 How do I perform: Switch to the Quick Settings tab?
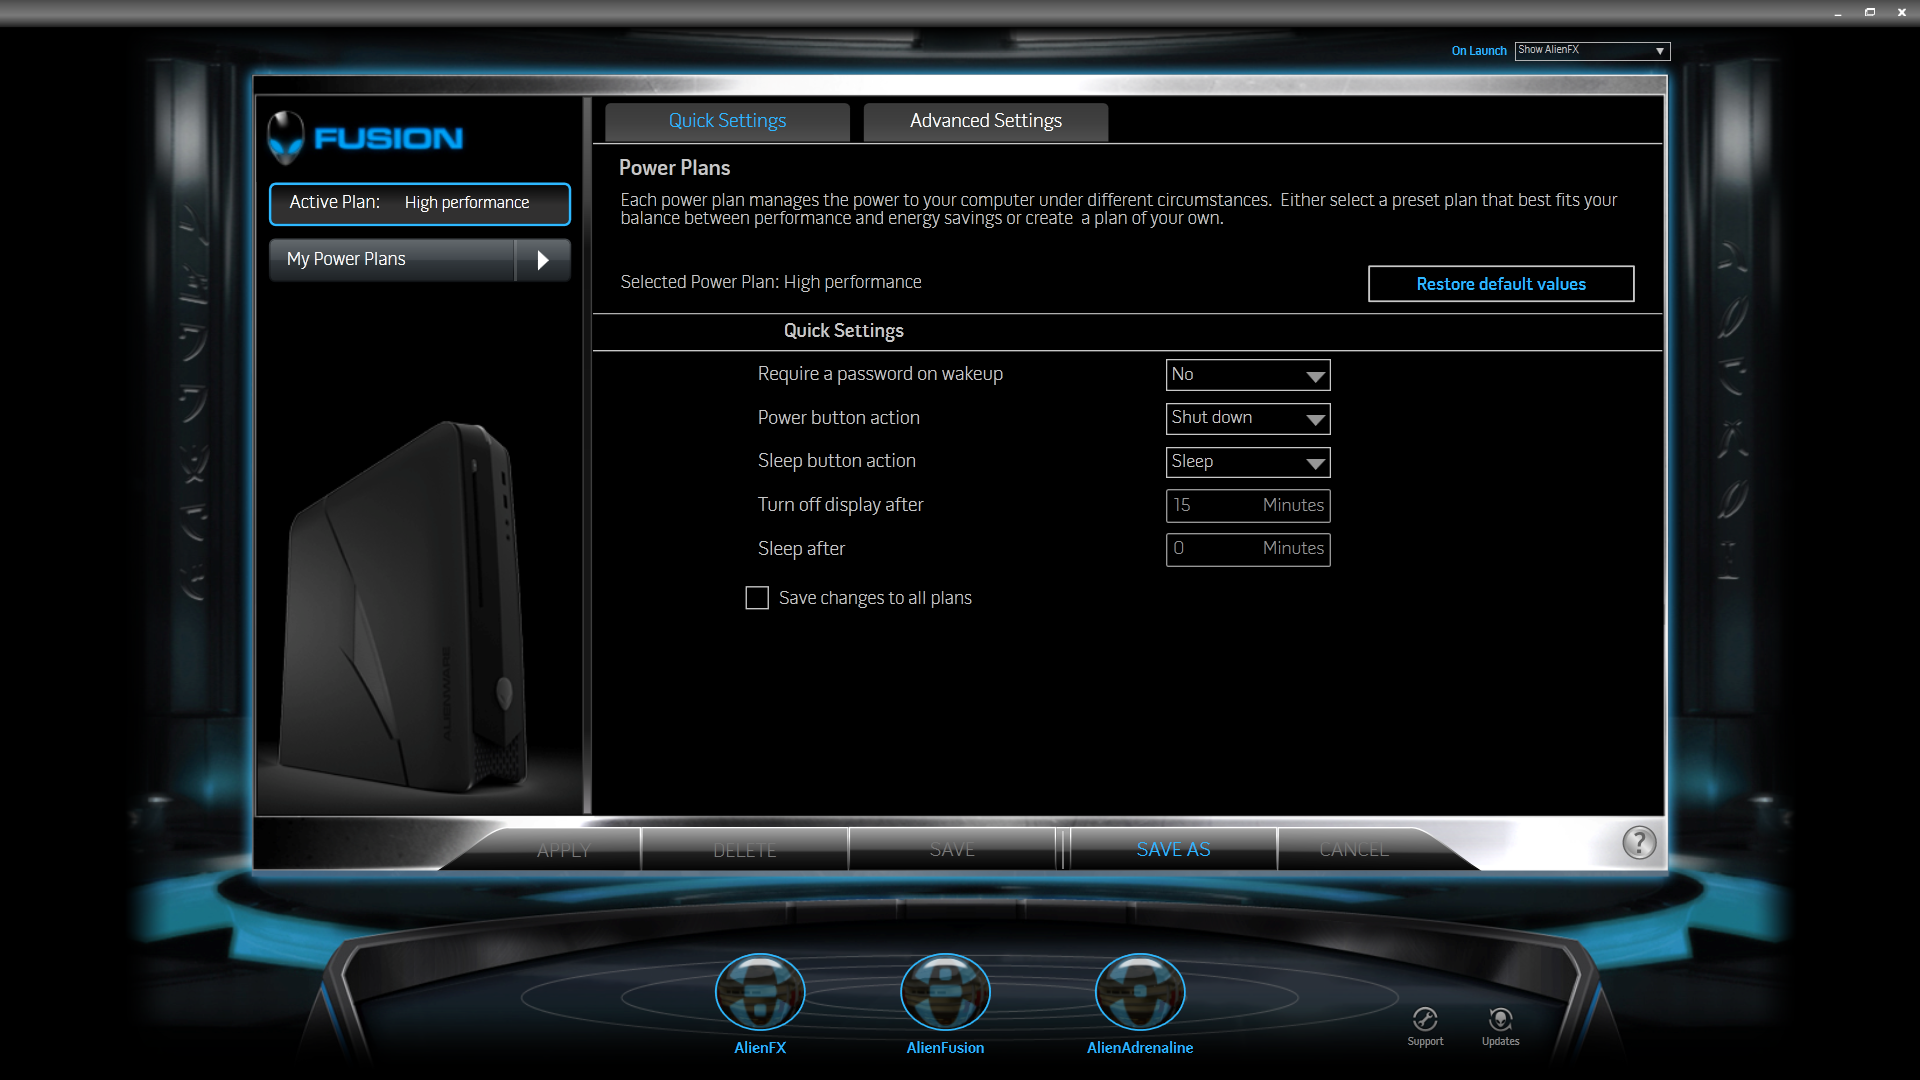pos(727,121)
